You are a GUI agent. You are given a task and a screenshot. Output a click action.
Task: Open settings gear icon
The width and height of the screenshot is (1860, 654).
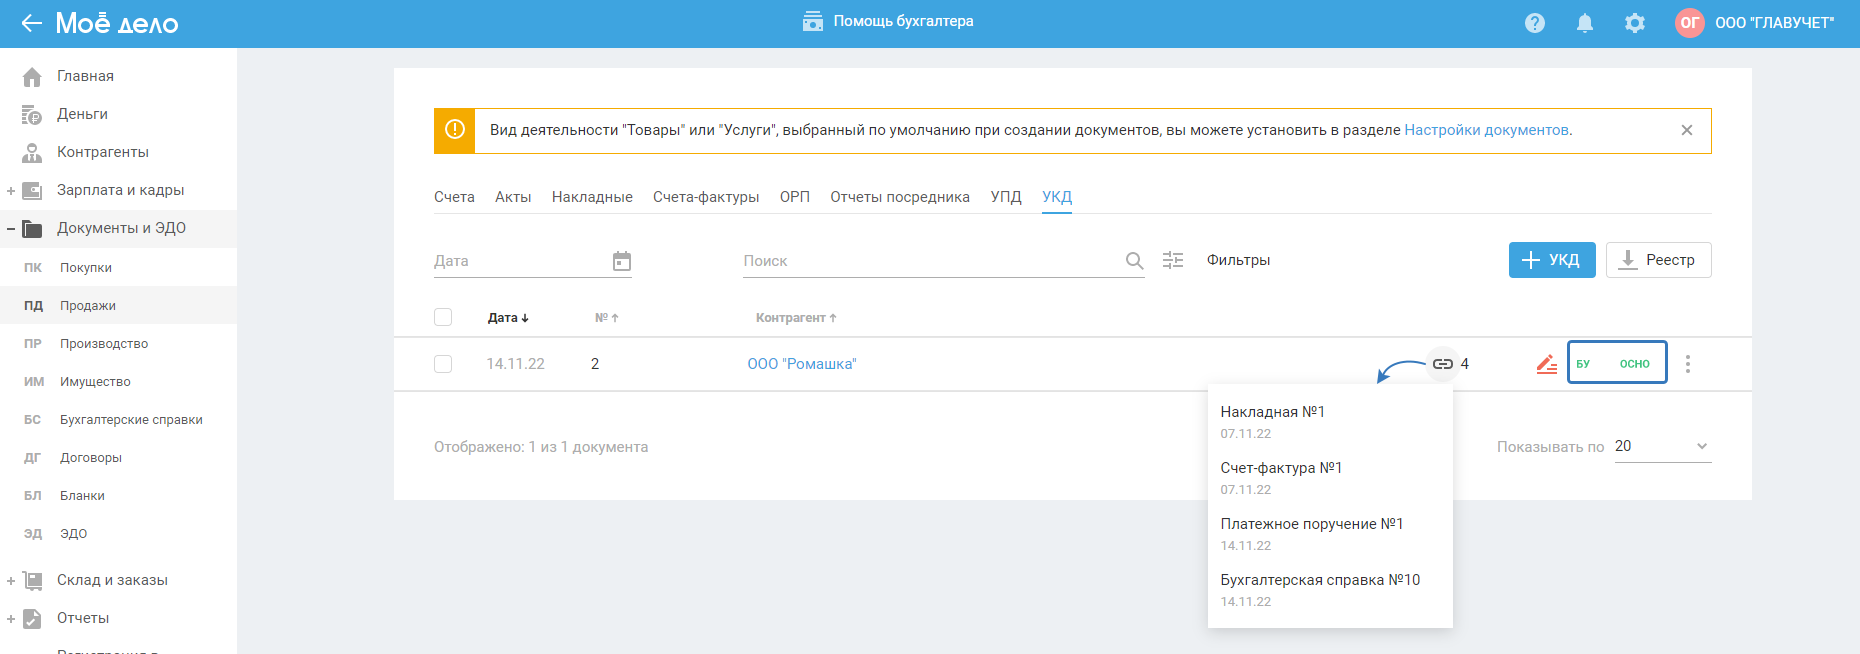click(x=1634, y=23)
